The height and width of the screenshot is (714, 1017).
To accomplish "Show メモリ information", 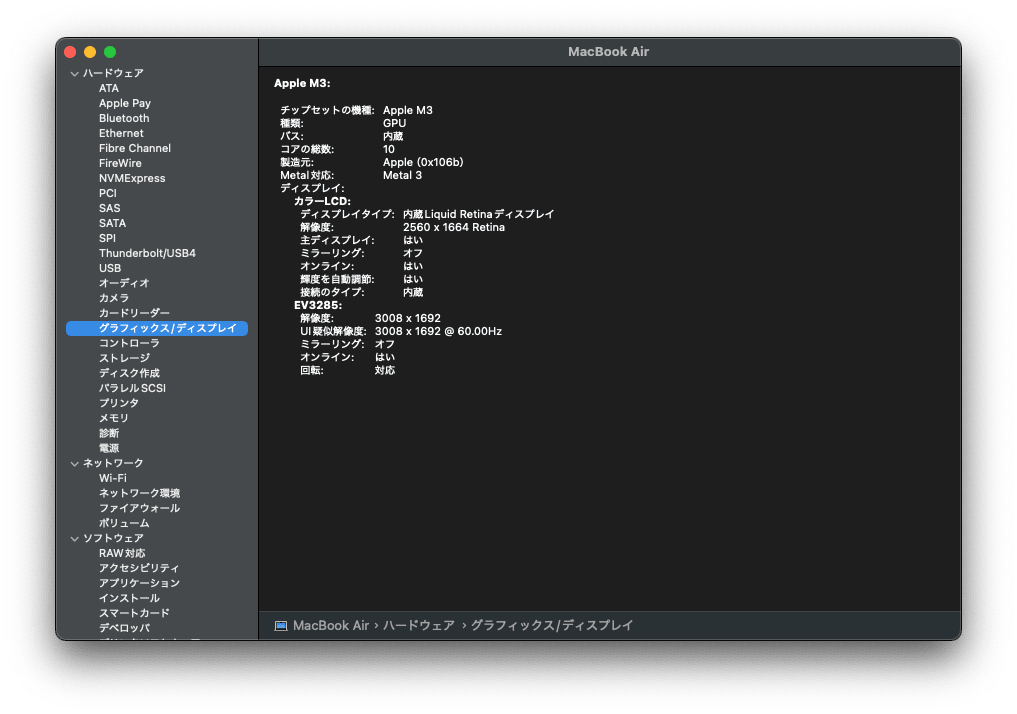I will [x=114, y=418].
